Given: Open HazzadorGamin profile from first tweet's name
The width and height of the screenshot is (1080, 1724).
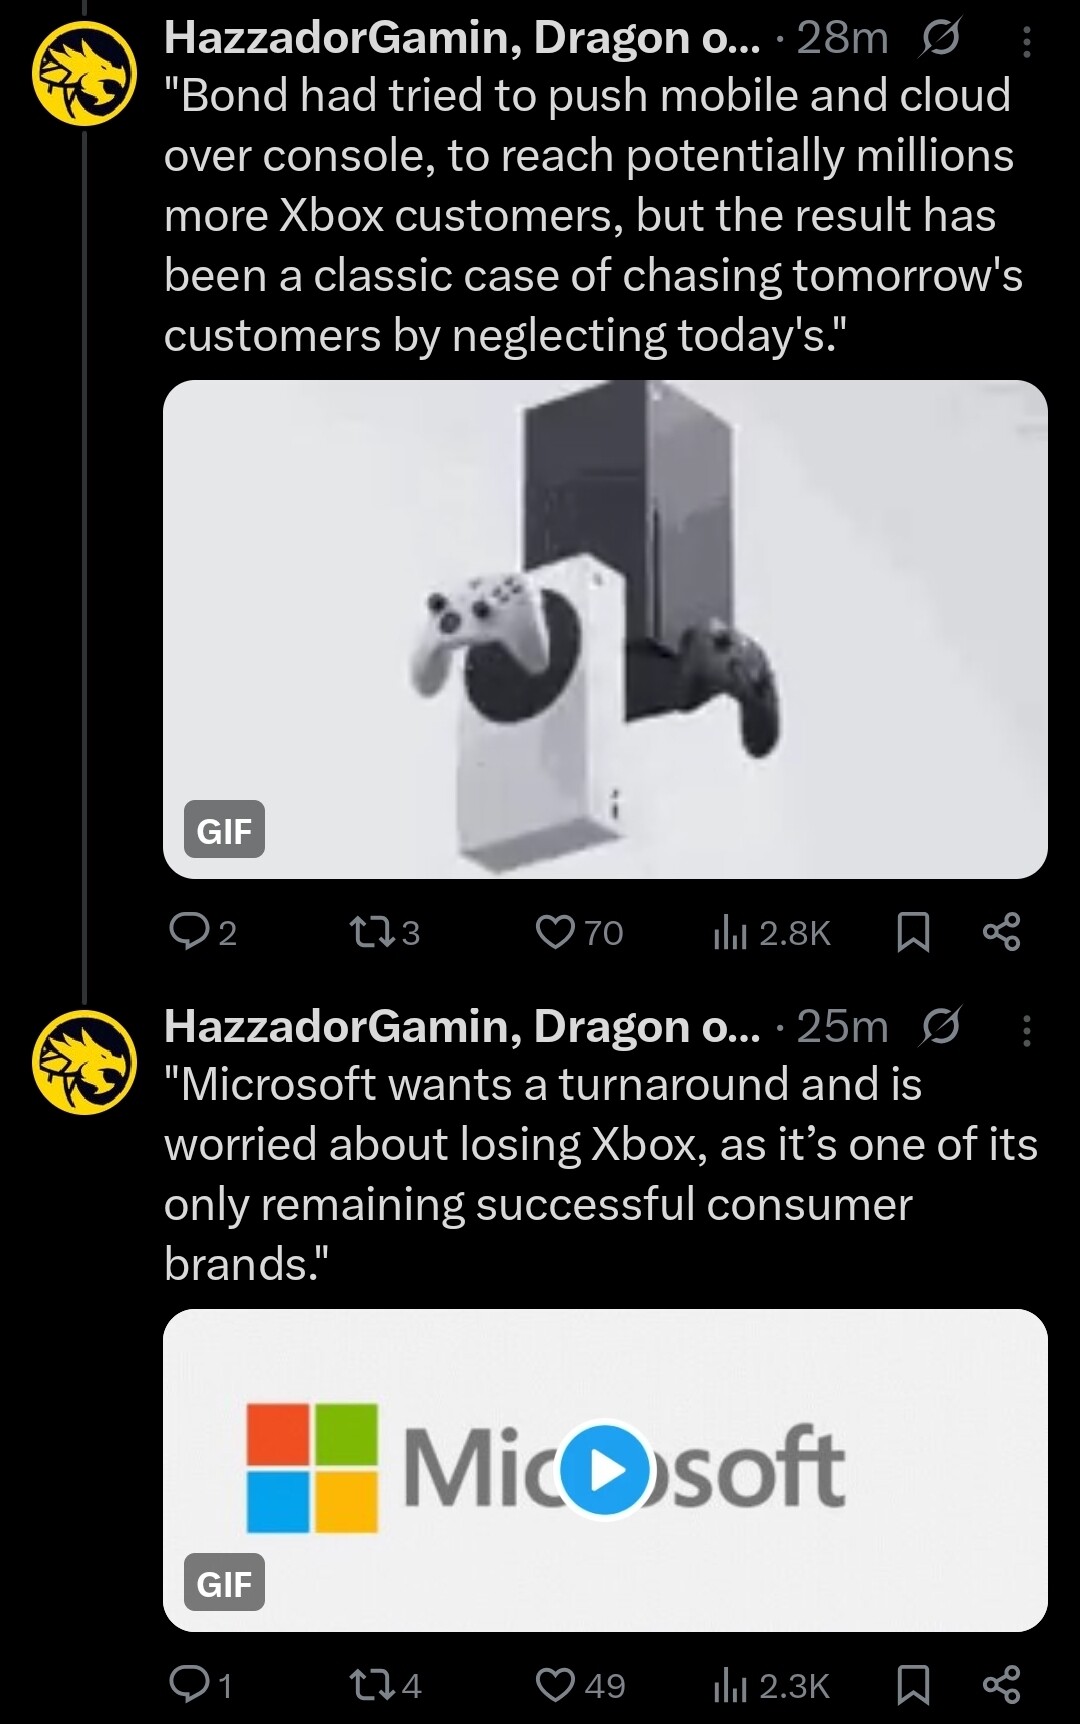Looking at the screenshot, I should point(460,38).
